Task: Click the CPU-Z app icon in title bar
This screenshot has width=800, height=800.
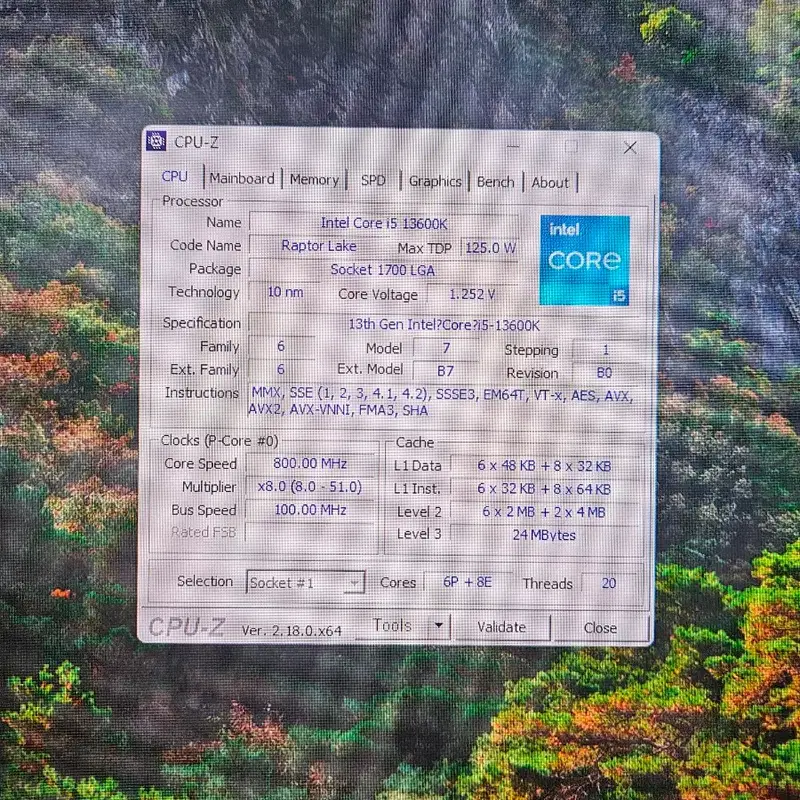Action: (156, 141)
